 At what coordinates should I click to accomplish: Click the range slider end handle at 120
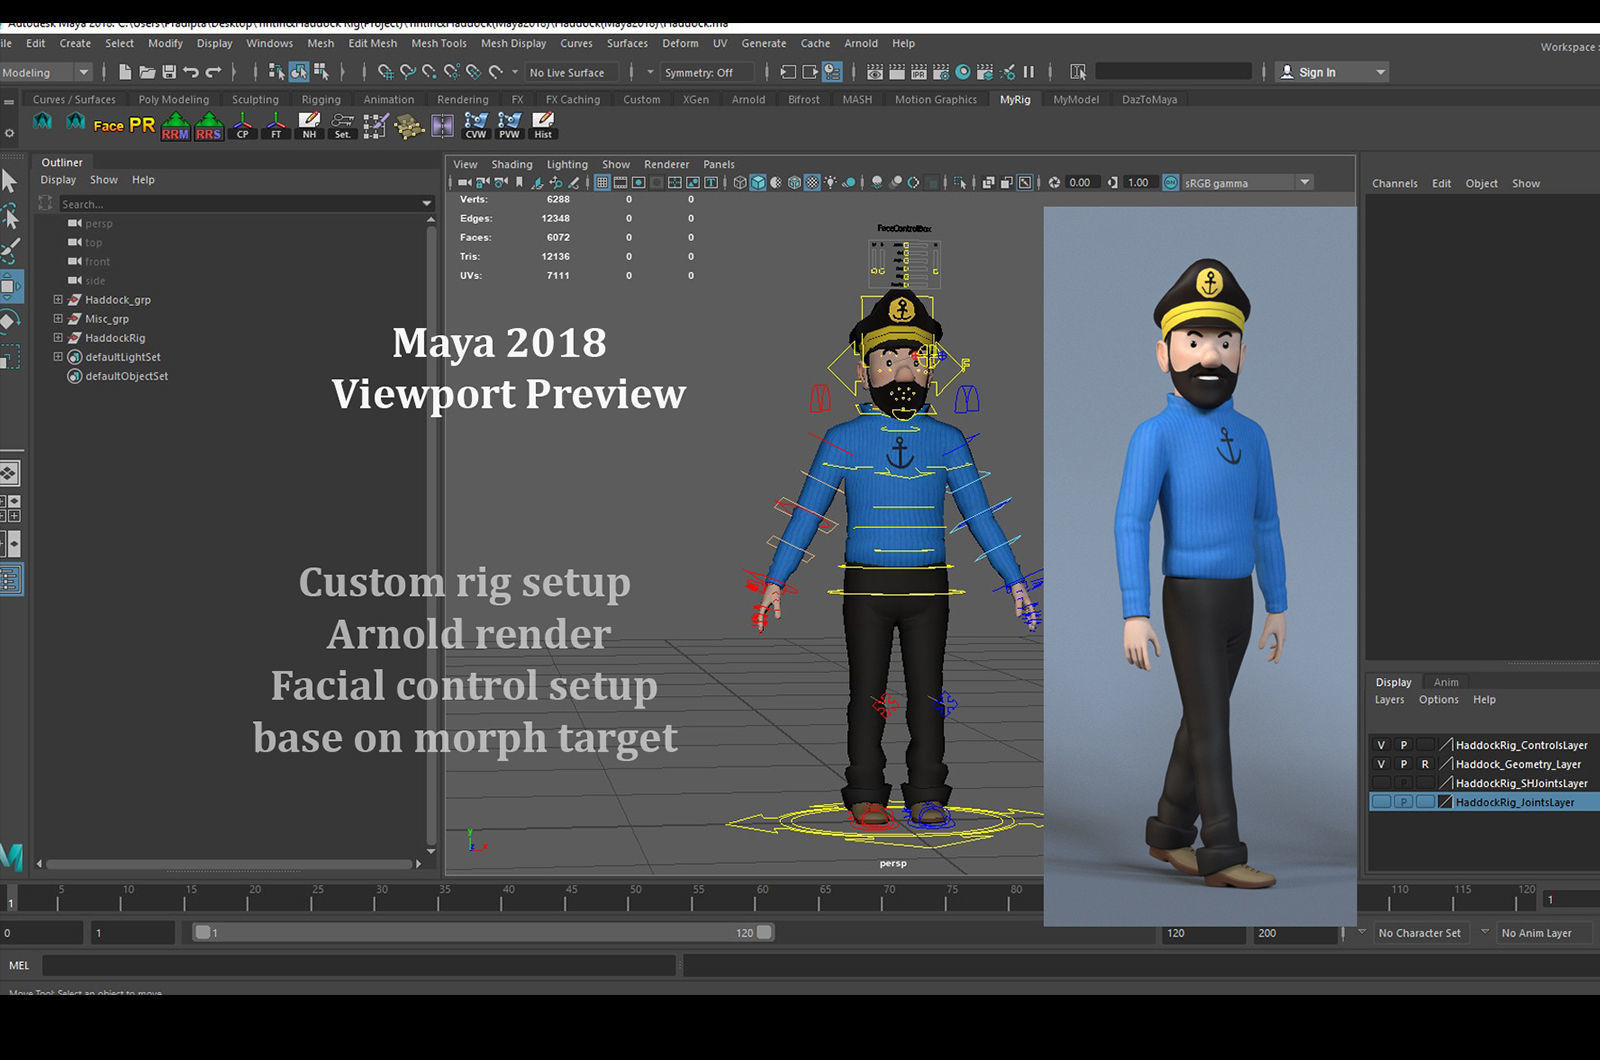pyautogui.click(x=765, y=932)
